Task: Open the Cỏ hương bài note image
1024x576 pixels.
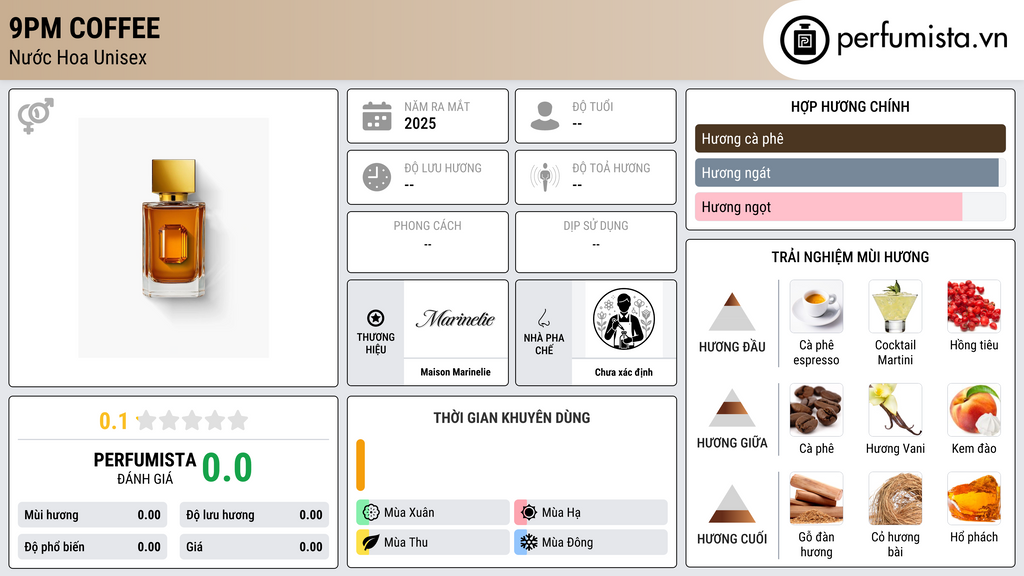Action: point(895,498)
